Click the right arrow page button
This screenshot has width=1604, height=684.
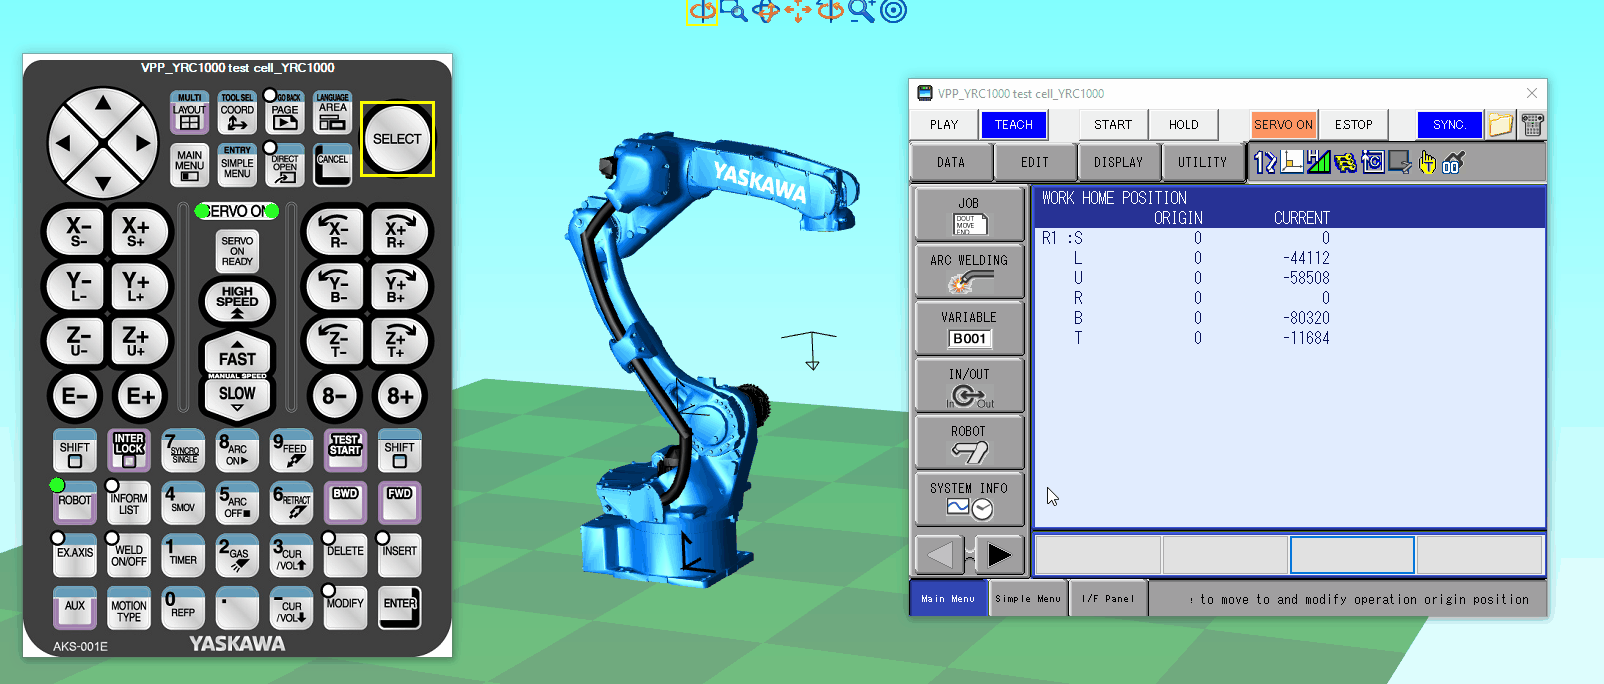[998, 554]
